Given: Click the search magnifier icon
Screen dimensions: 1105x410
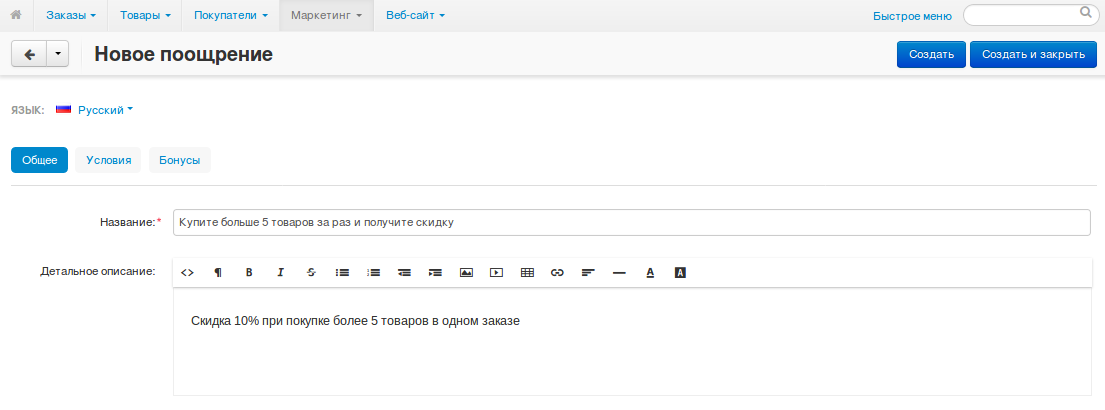Looking at the screenshot, I should click(x=1085, y=13).
